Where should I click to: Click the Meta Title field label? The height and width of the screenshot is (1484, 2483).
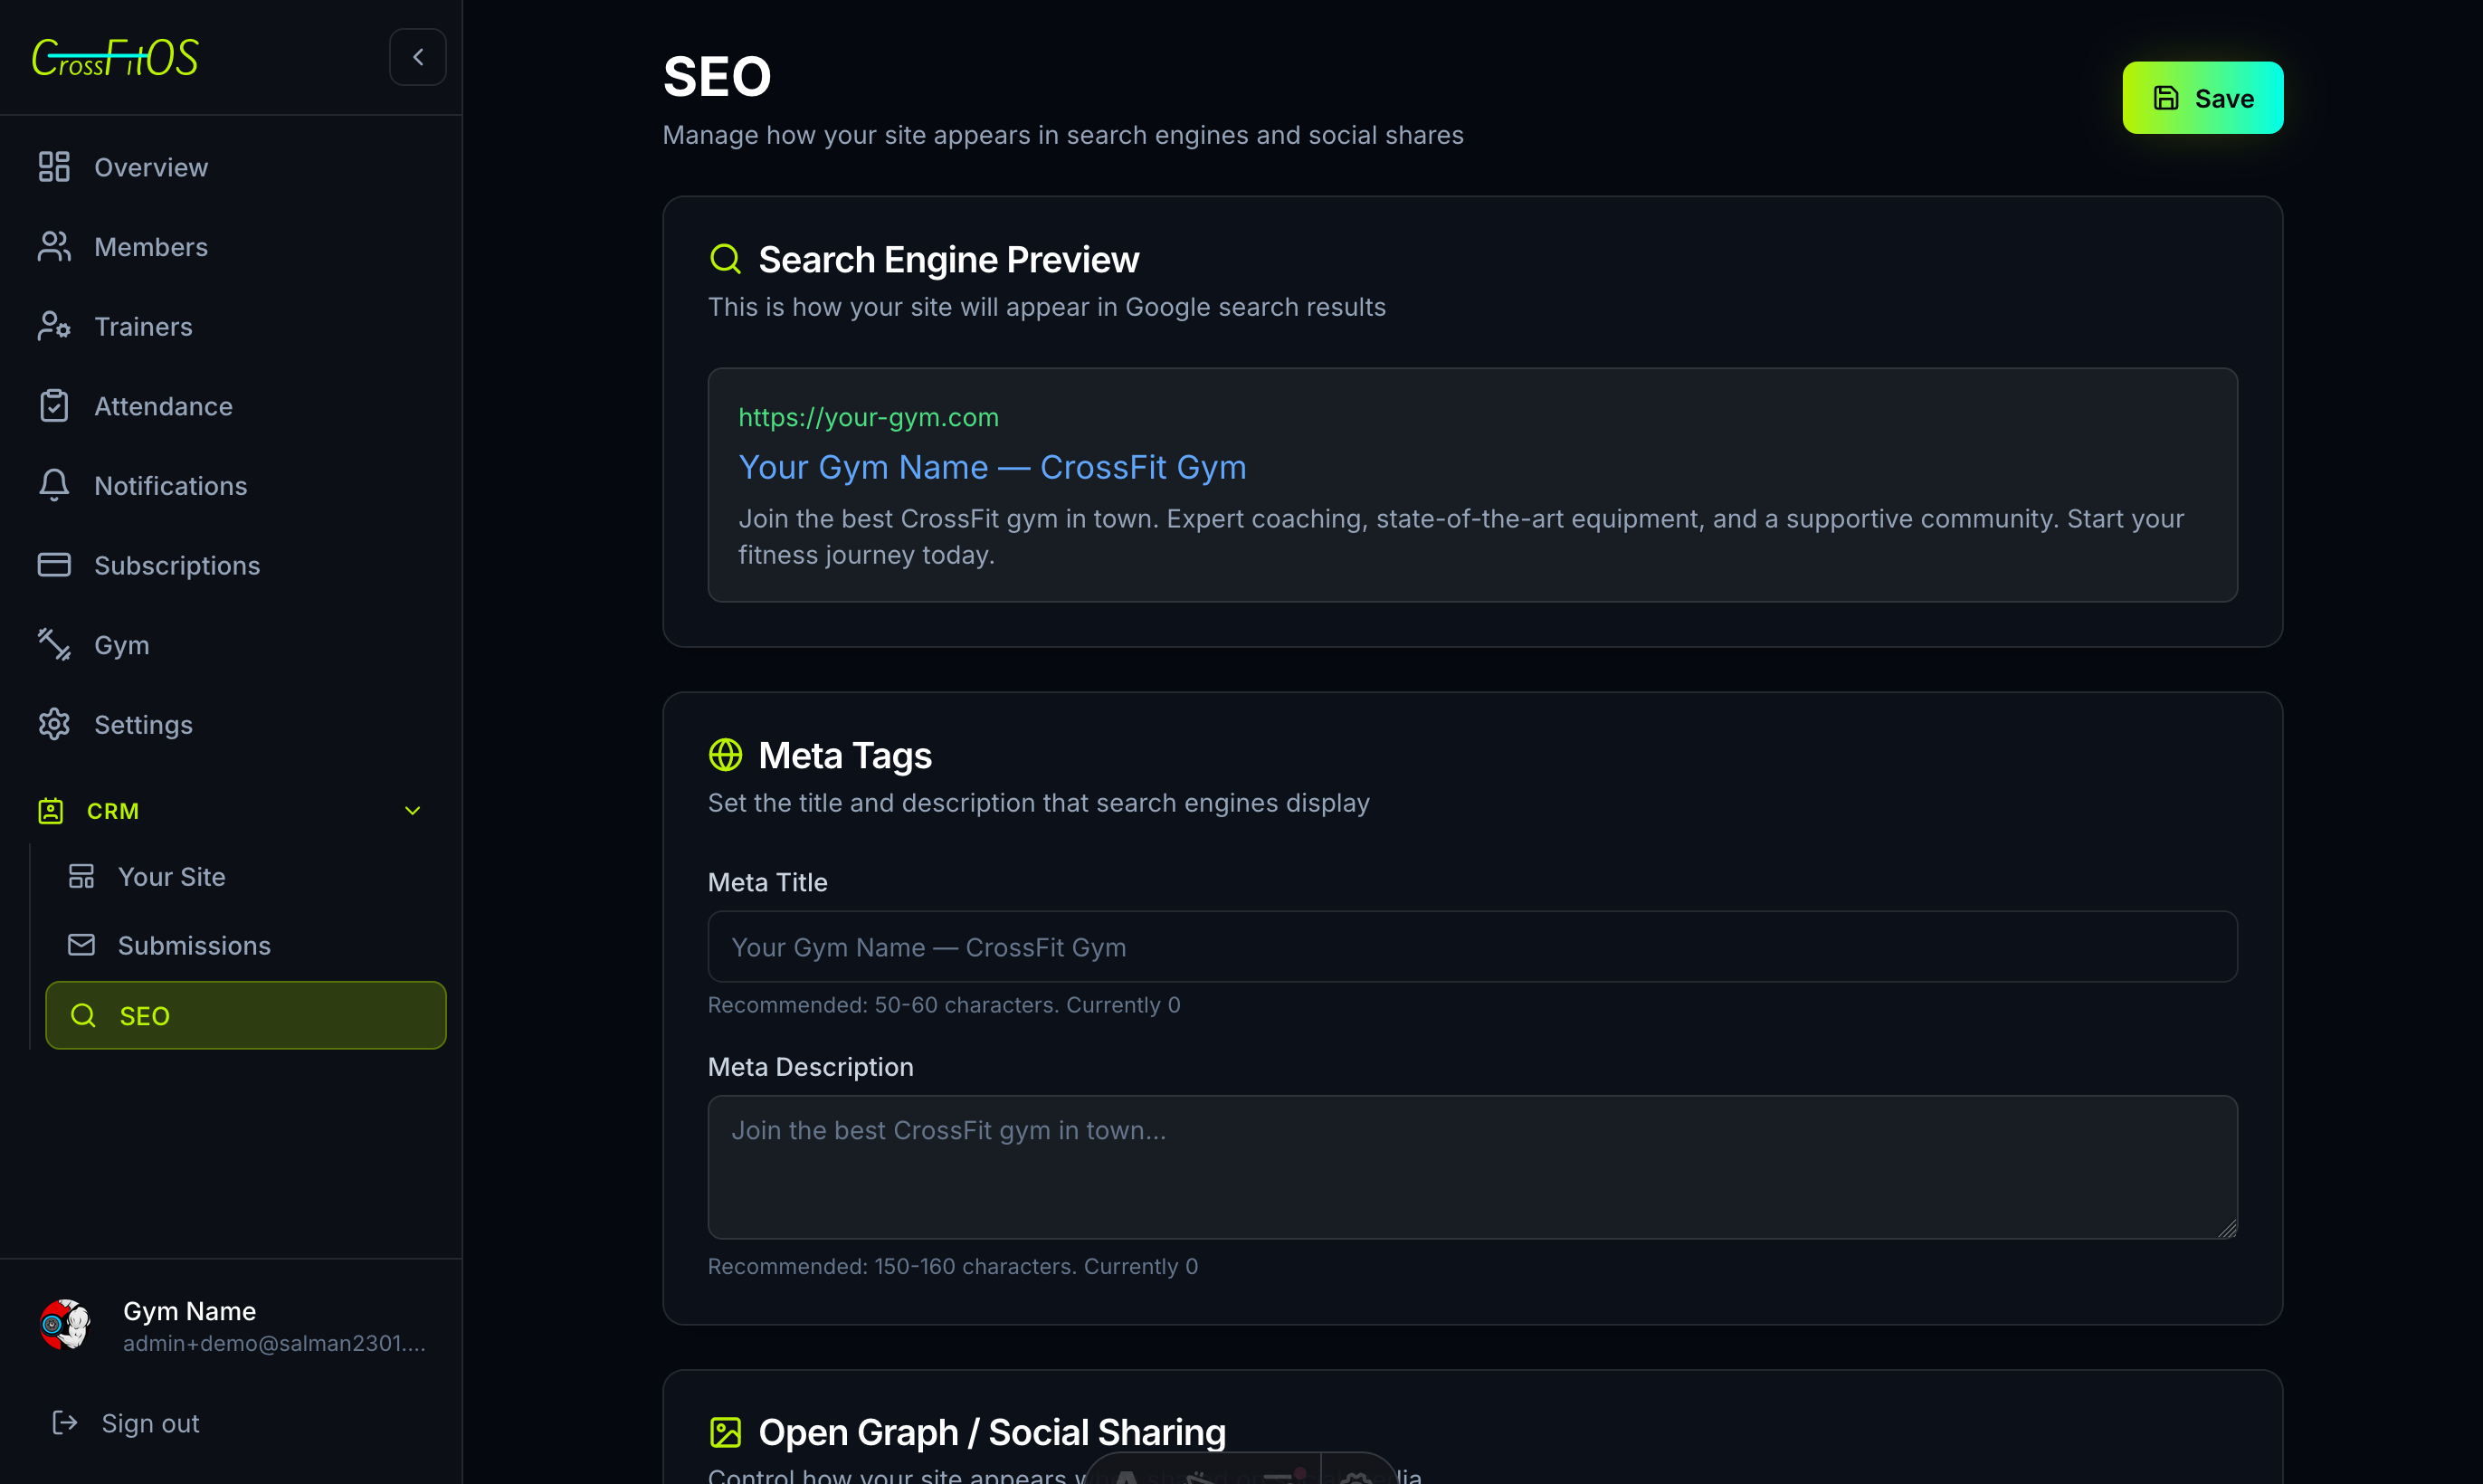coord(767,882)
